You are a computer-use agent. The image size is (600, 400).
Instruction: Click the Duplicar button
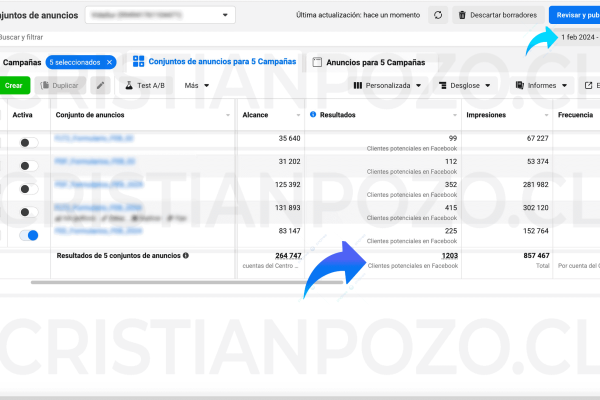click(60, 85)
